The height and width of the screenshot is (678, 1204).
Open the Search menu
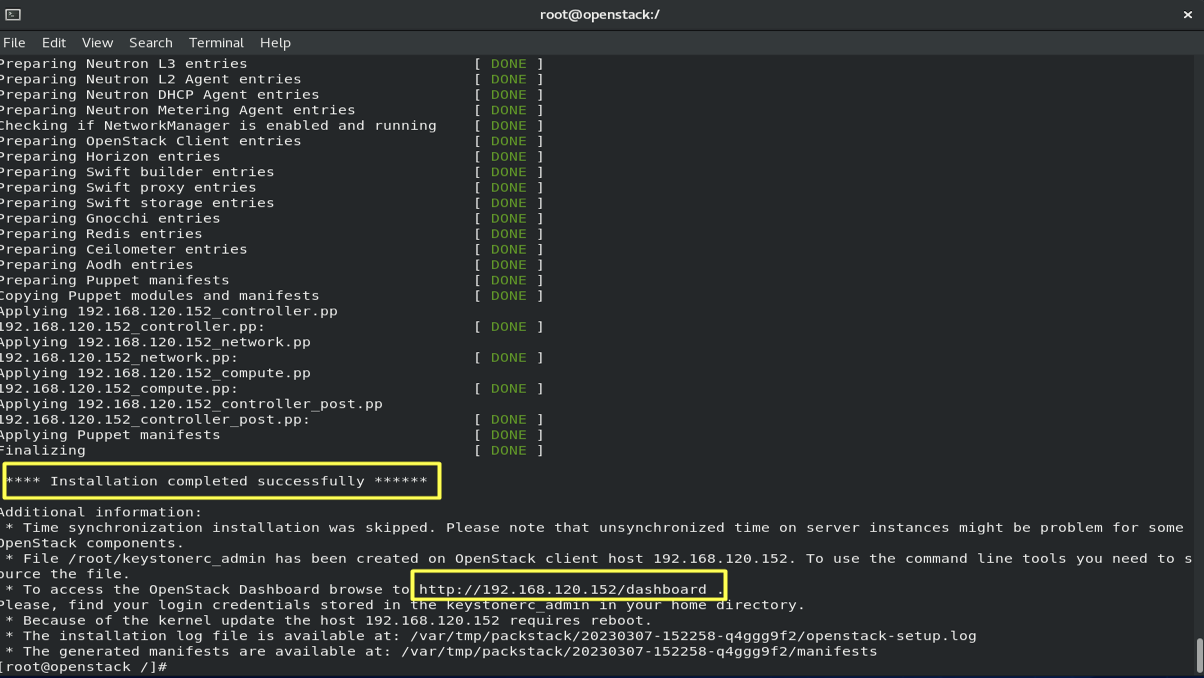point(151,43)
